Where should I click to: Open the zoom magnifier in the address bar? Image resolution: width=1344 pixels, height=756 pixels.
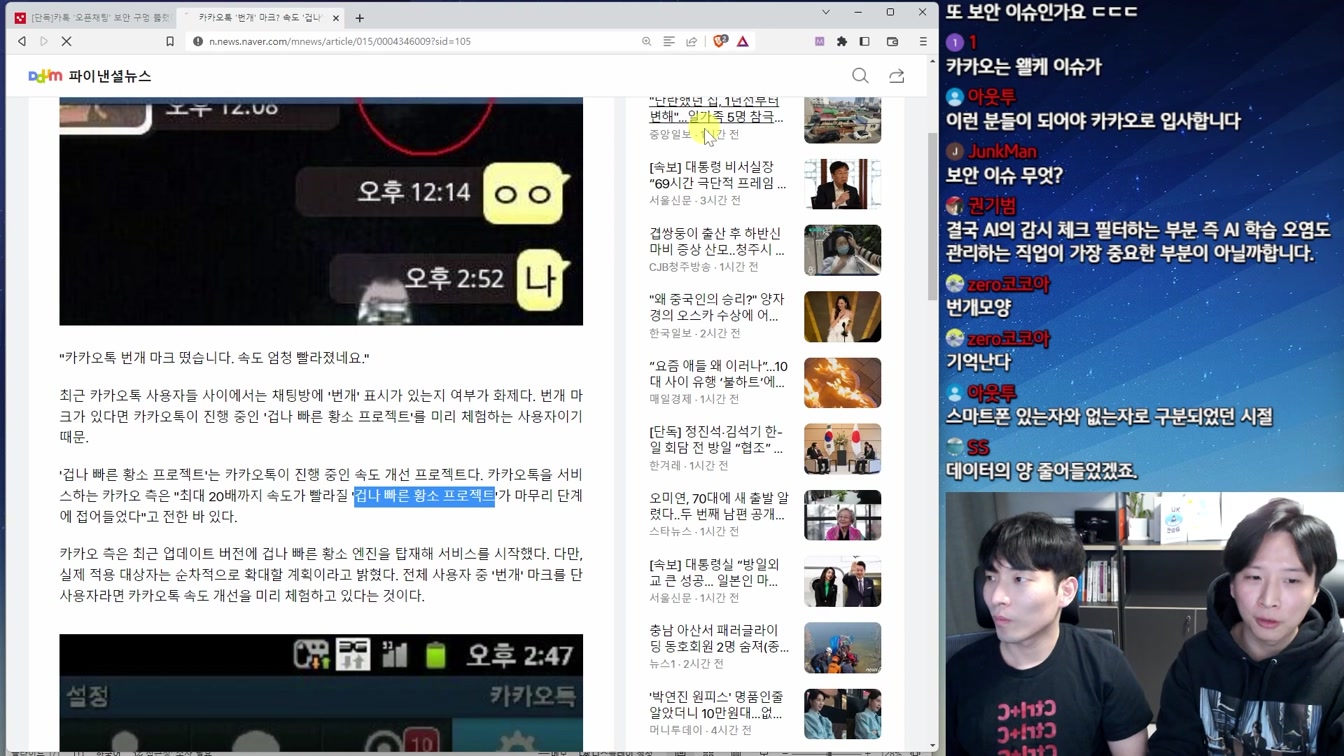[647, 42]
